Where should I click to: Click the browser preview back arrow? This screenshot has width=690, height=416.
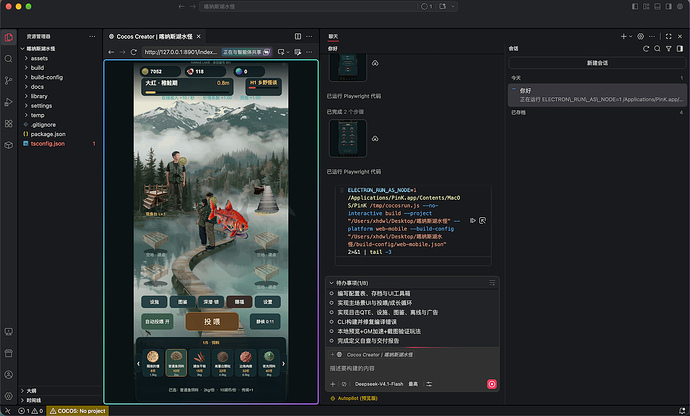(111, 52)
